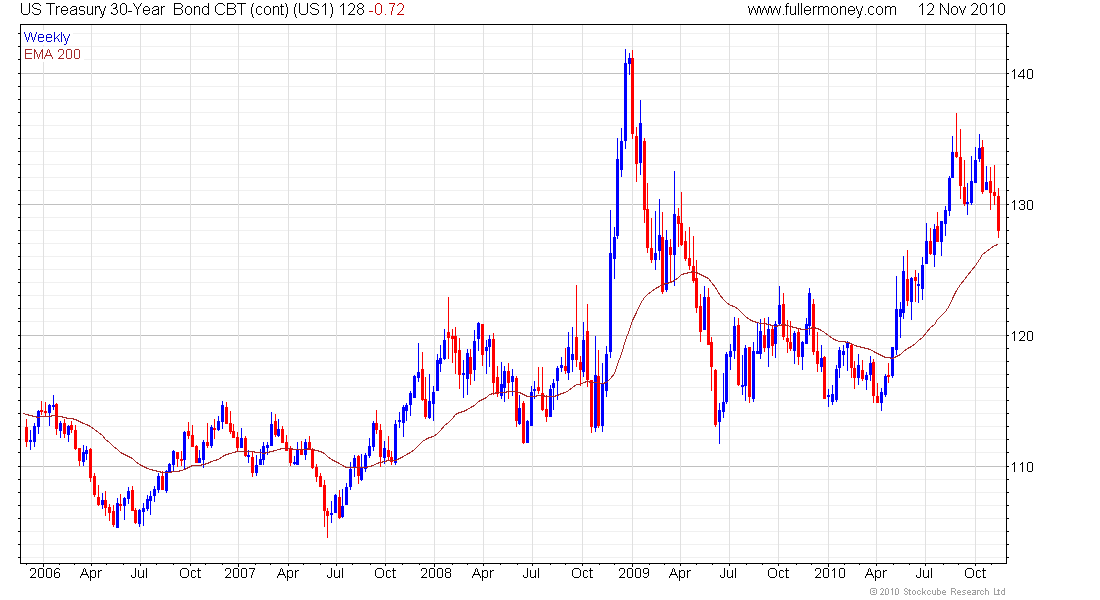The width and height of the screenshot is (1100, 600).
Task: Click the date '12 Nov 2010'
Action: click(x=961, y=10)
